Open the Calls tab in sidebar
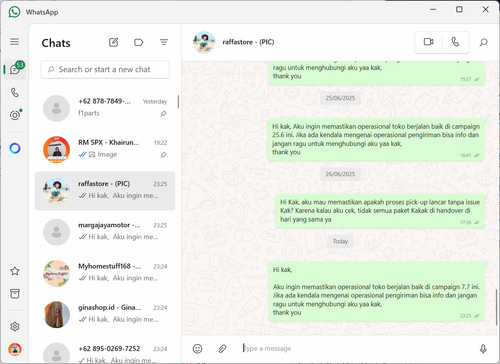This screenshot has height=364, width=500. 15,92
